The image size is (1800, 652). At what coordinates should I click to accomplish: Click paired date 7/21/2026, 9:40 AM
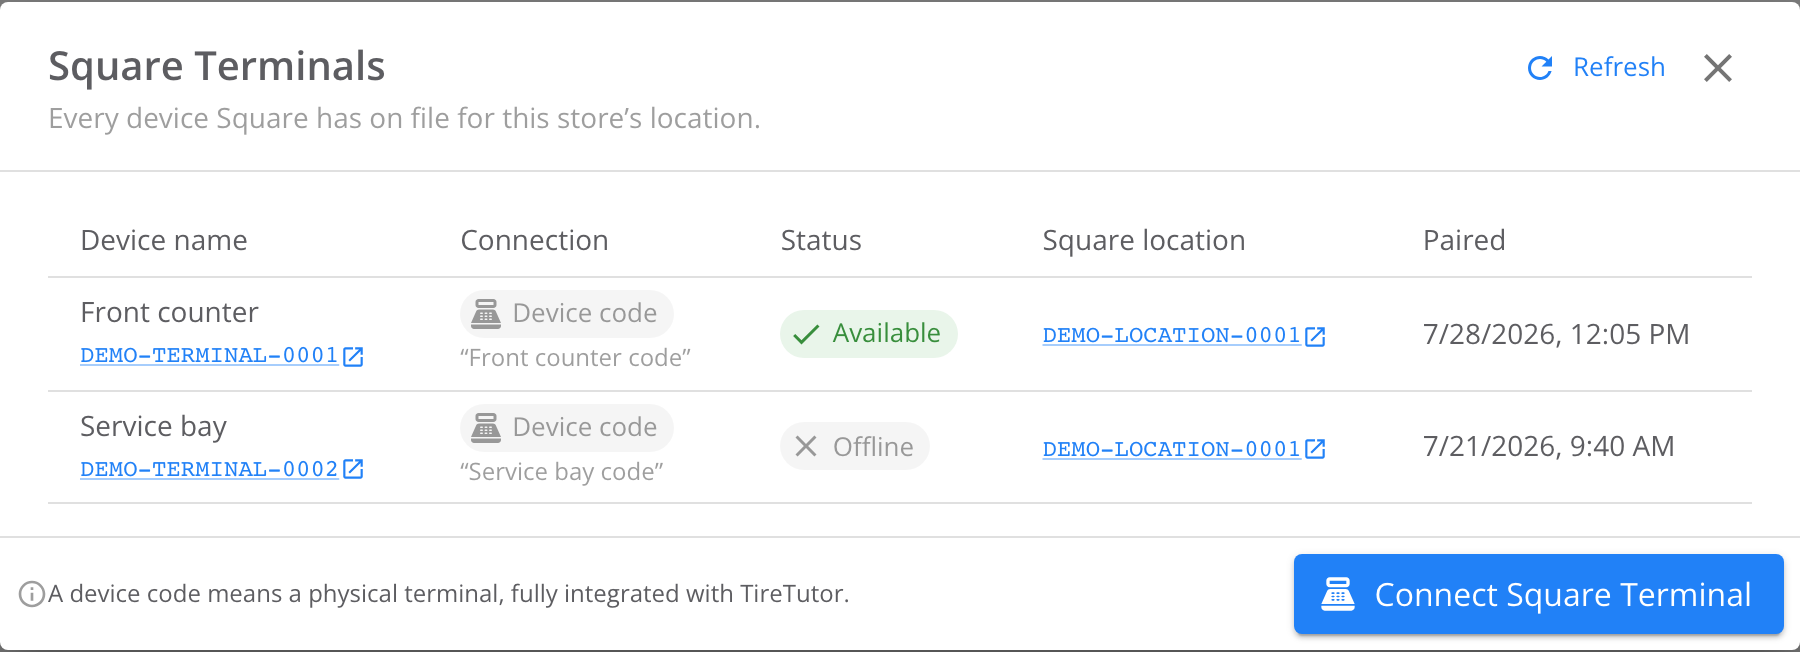pos(1549,446)
